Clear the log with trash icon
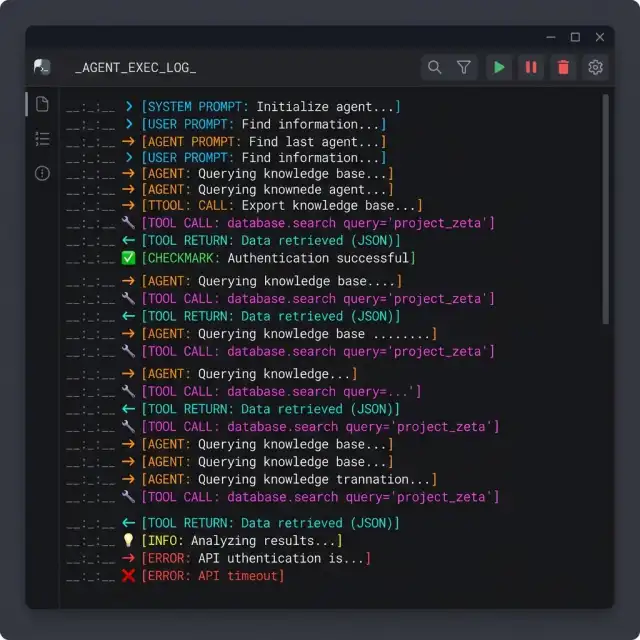640x640 pixels. 563,67
